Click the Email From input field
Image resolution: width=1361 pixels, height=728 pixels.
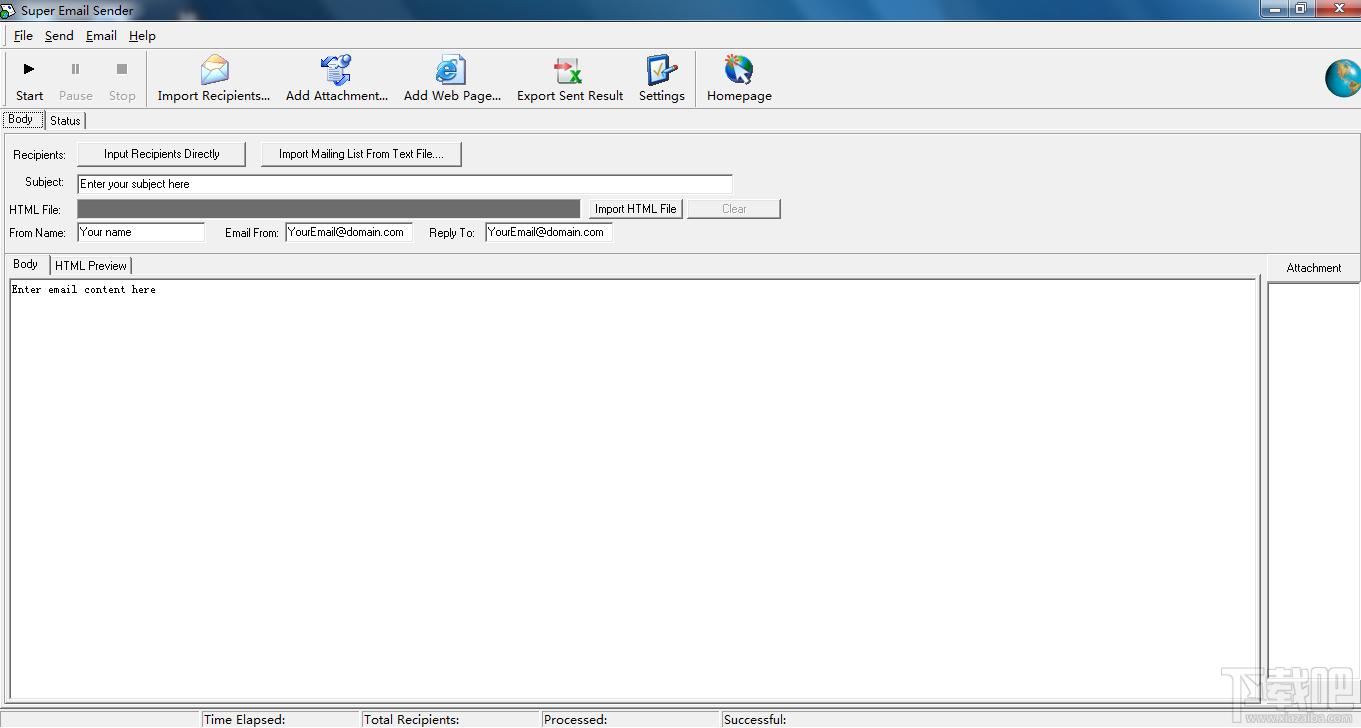(x=349, y=232)
